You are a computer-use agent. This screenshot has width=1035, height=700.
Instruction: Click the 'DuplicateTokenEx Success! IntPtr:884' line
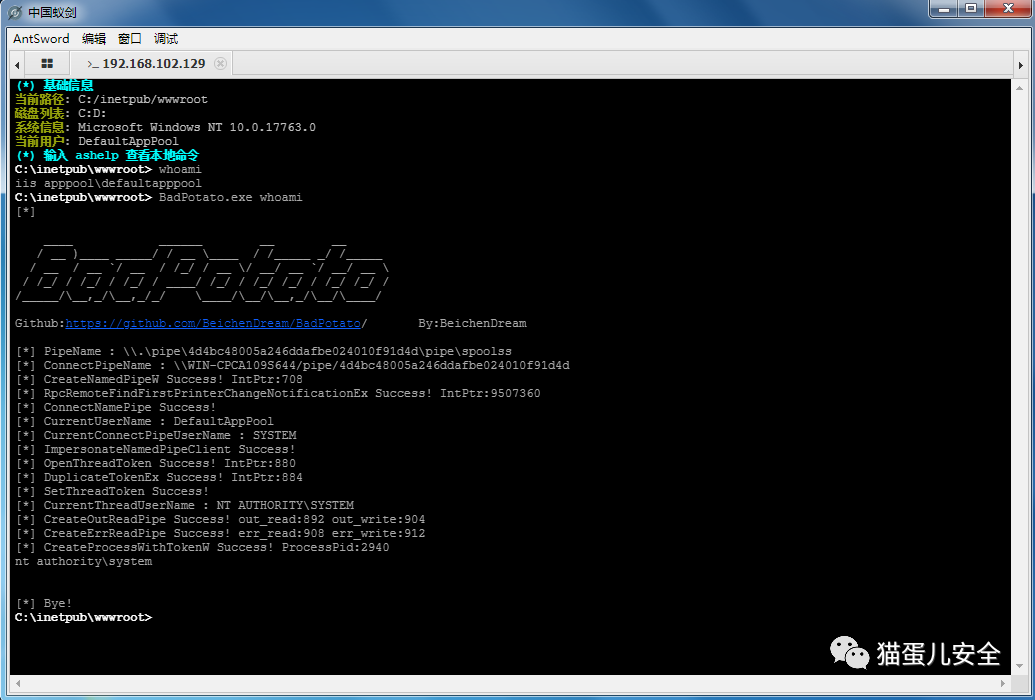pos(158,477)
